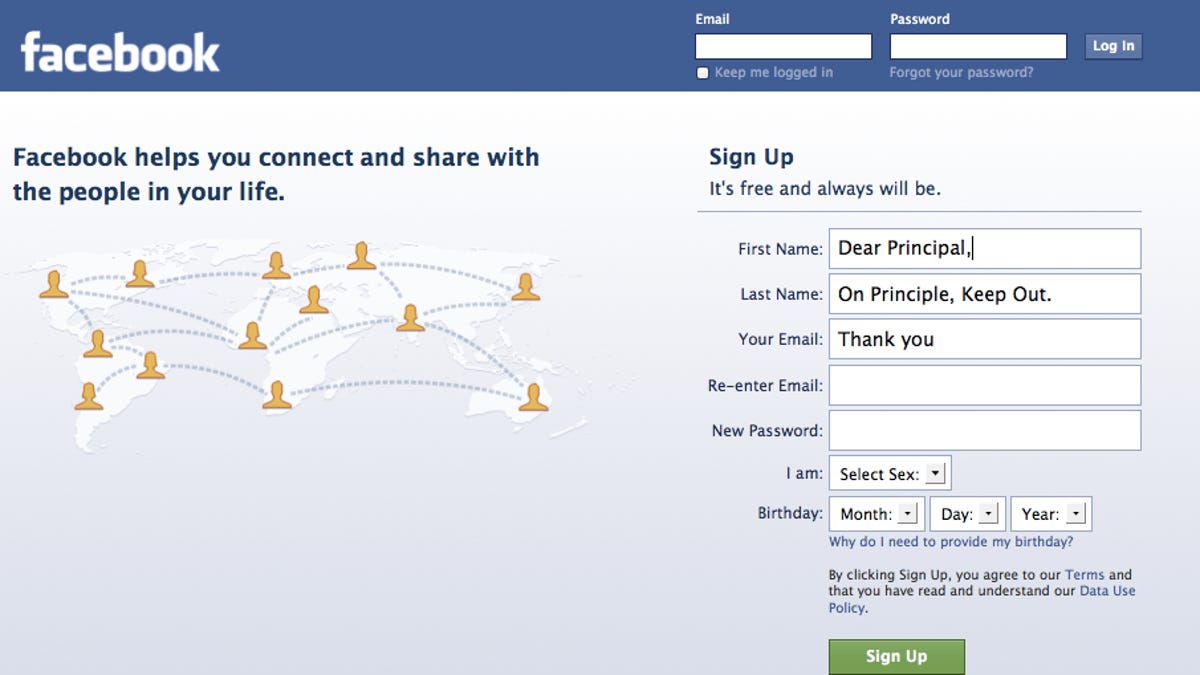
Task: Open the Forgot your password link
Action: pos(961,72)
